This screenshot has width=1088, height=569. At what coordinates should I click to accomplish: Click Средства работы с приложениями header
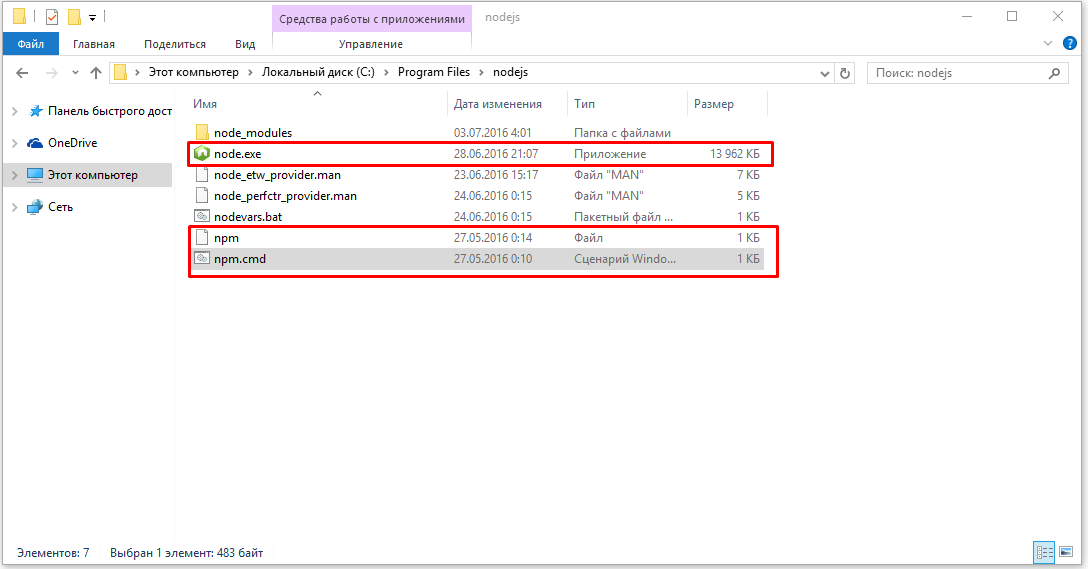tap(372, 19)
